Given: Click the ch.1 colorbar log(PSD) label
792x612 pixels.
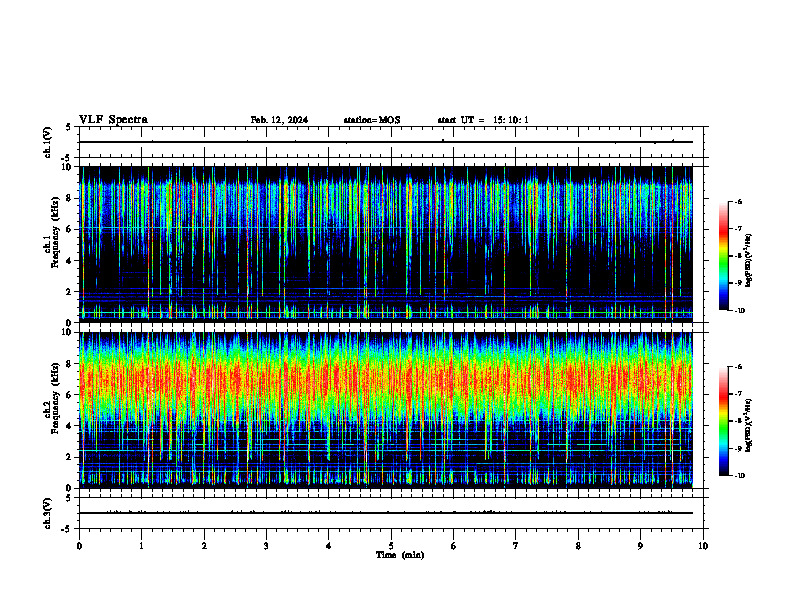Looking at the screenshot, I should click(x=749, y=260).
